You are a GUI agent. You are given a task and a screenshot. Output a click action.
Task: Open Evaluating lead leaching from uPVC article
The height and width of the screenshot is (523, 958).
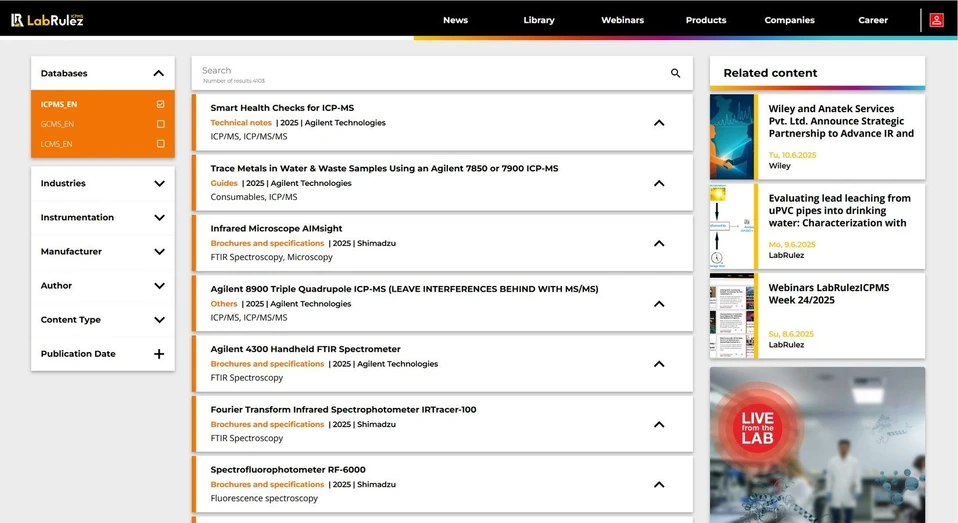click(x=839, y=211)
